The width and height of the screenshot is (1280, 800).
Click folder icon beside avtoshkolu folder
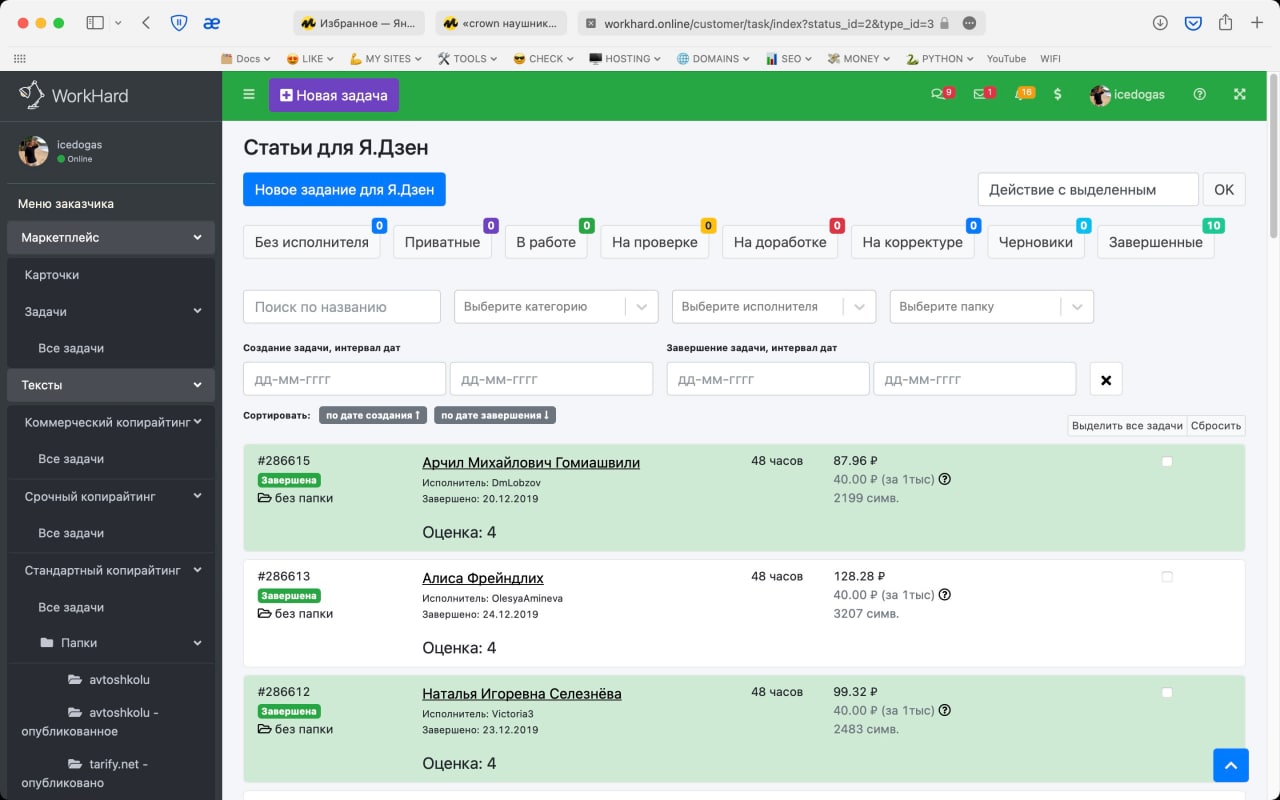[75, 679]
